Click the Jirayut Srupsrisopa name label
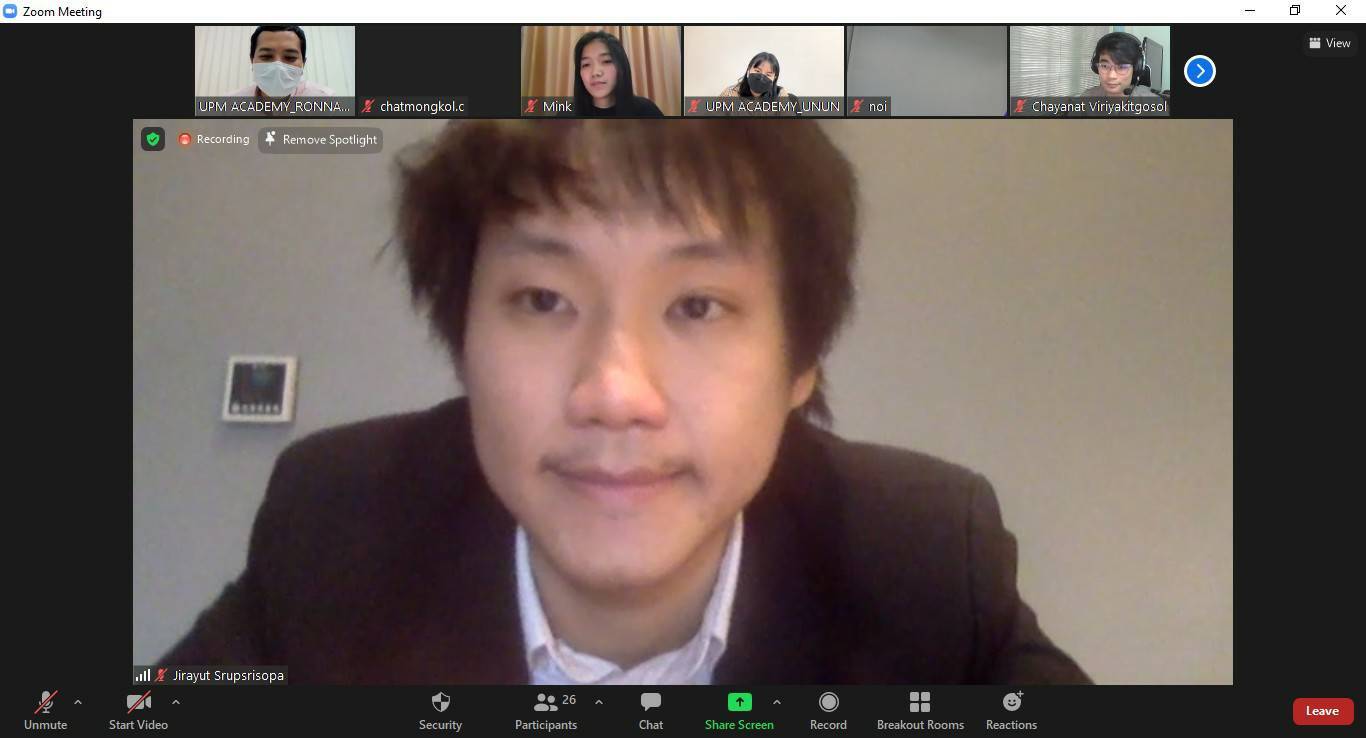Screen dimensions: 1366x738 pyautogui.click(x=228, y=675)
